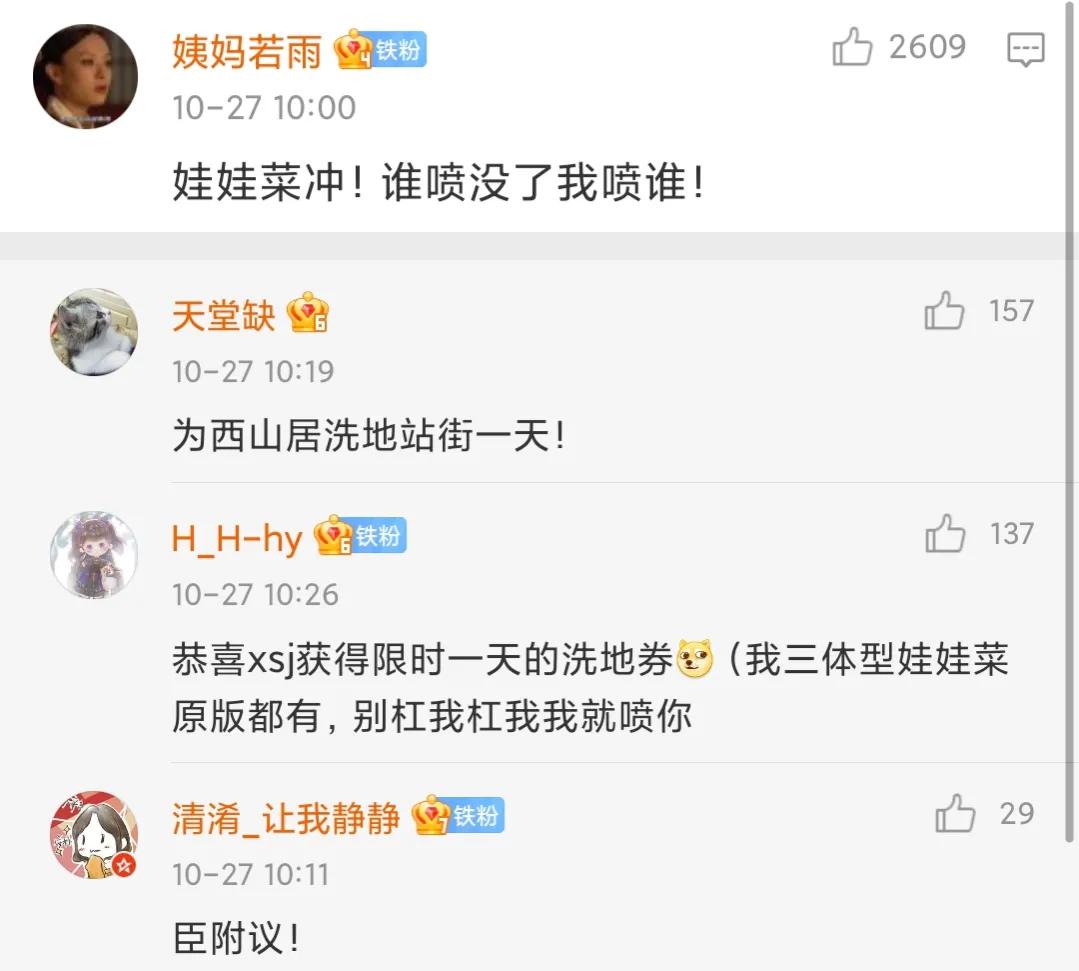Click the comment options icon top right
1079x971 pixels.
1026,48
